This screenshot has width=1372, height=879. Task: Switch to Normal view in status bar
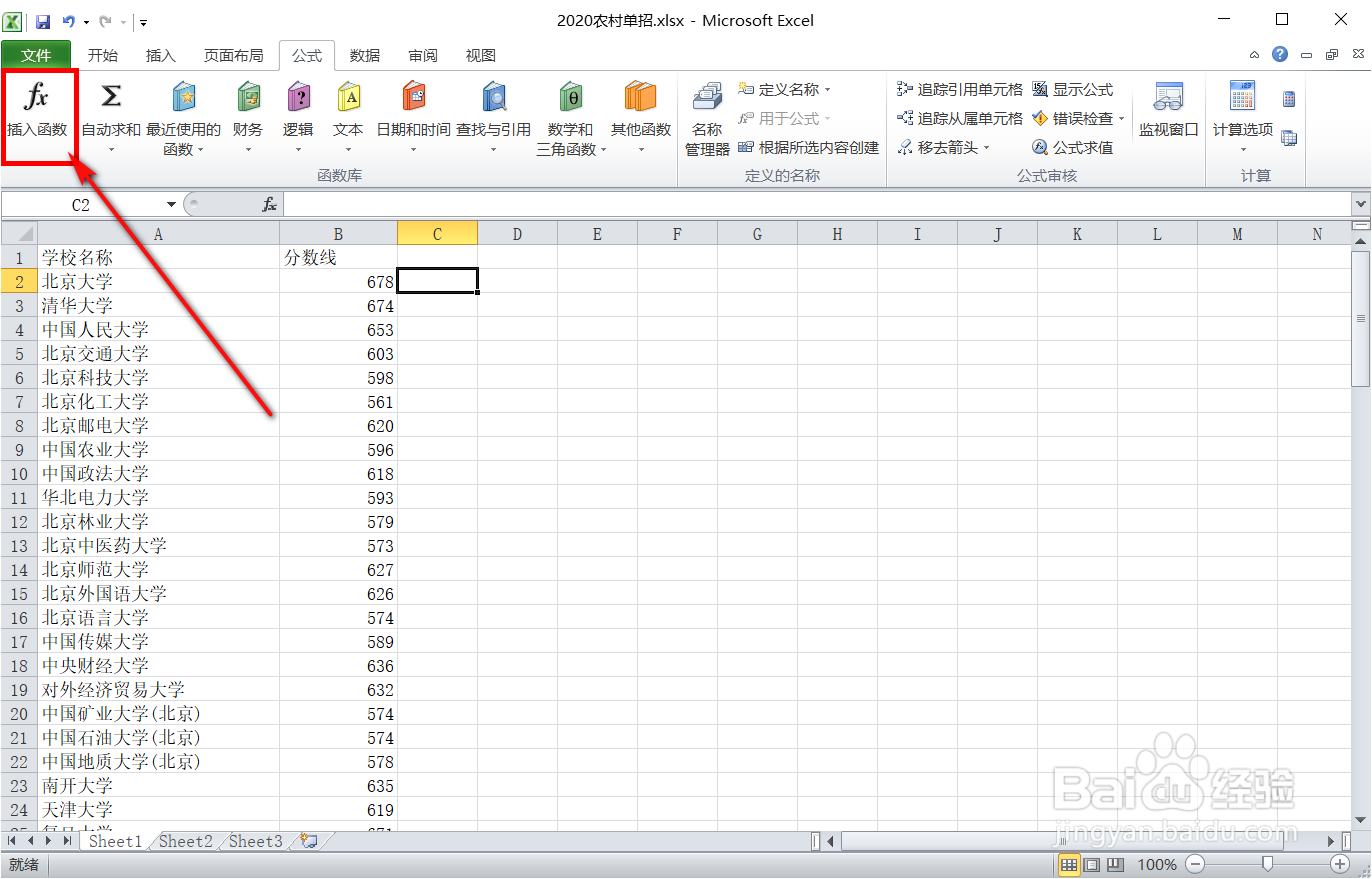tap(1069, 865)
